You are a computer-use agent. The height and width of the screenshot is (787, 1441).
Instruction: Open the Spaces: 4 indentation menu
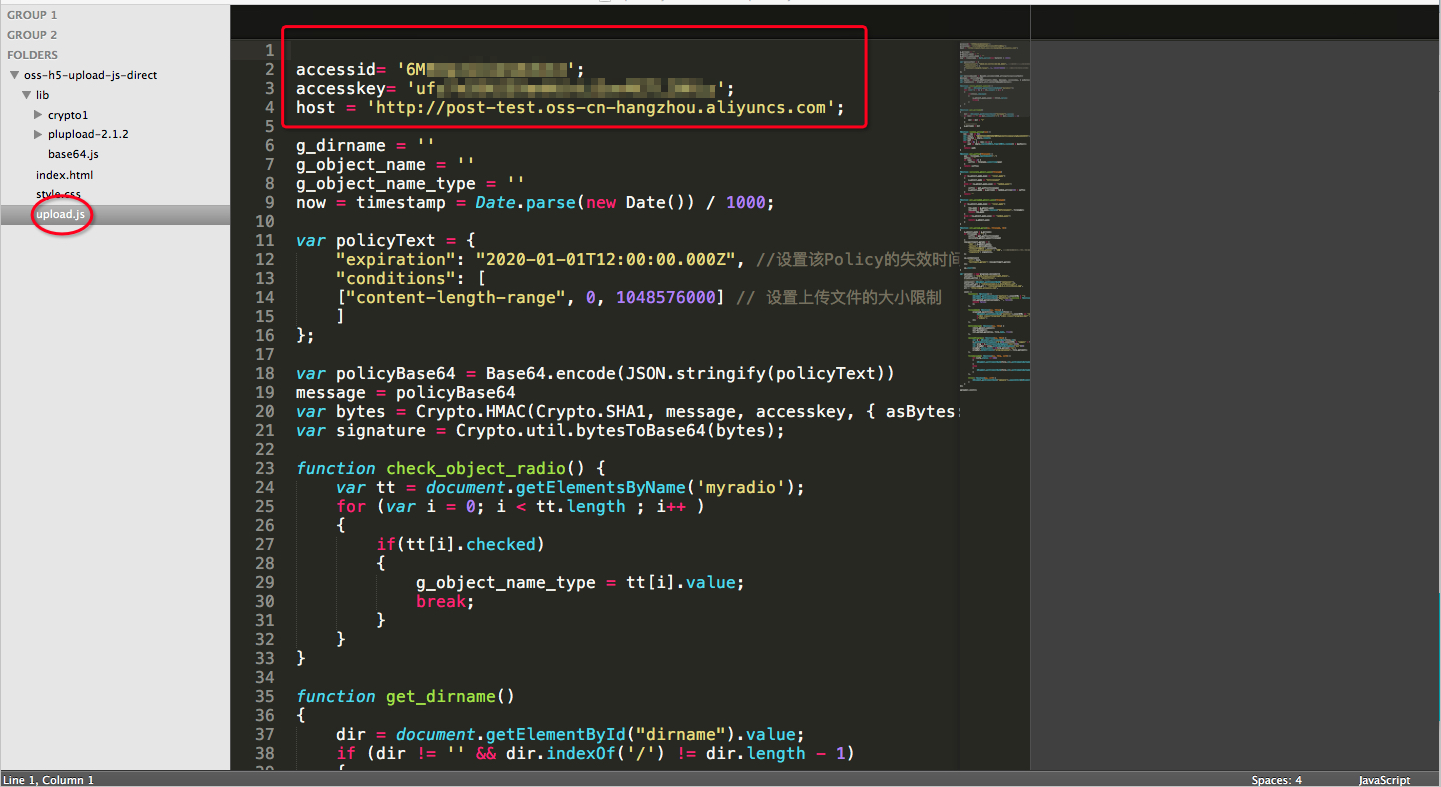pos(1276,780)
